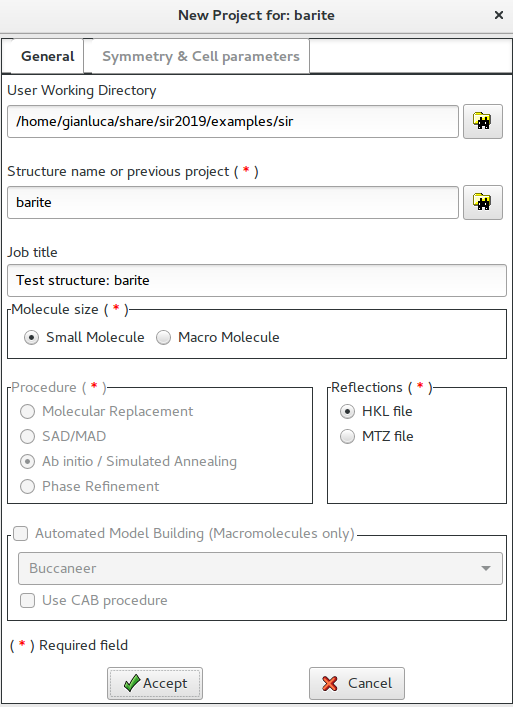Click the red X icon on Cancel

(330, 683)
